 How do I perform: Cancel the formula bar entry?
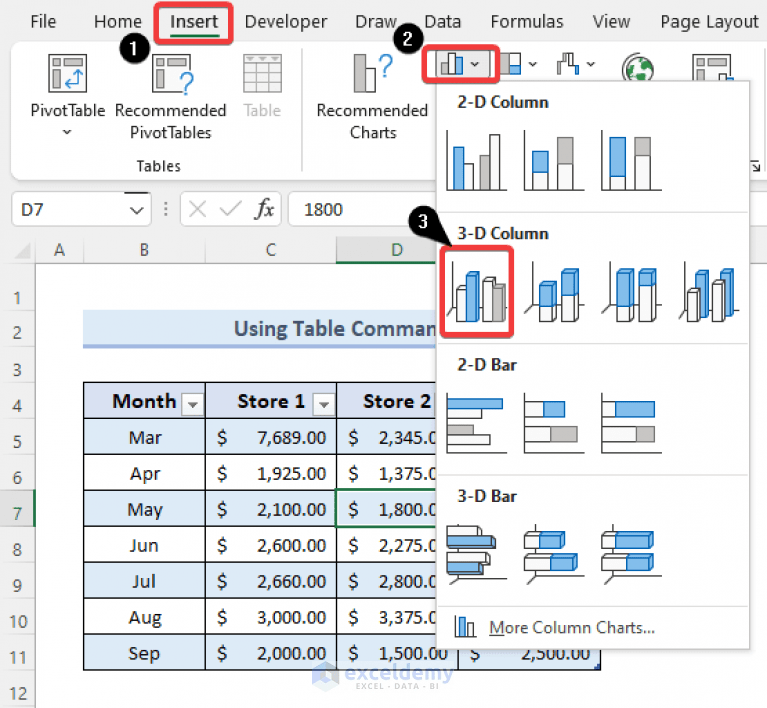[x=197, y=209]
